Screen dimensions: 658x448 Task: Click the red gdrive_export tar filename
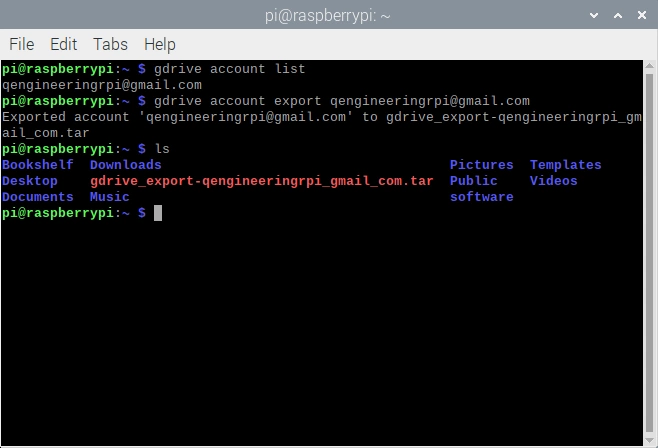tap(261, 181)
